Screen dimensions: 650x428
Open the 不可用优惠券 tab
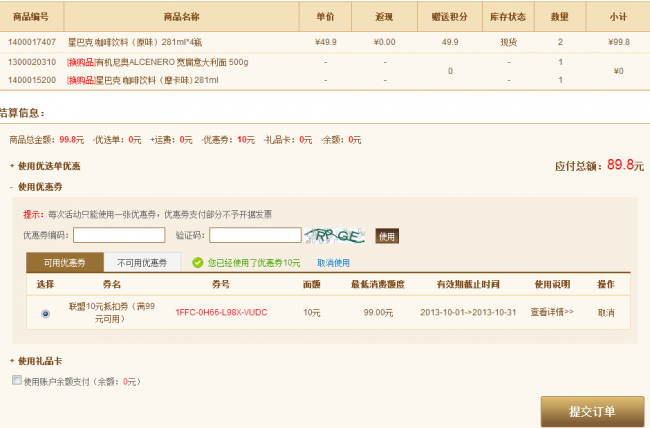coord(142,262)
